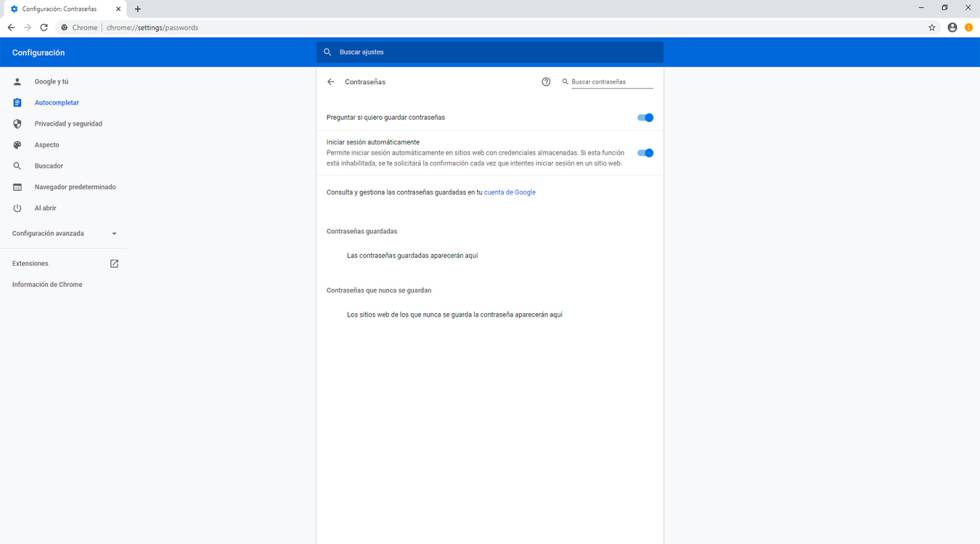This screenshot has width=980, height=544.
Task: Click the magnifier icon for Buscador
Action: (18, 166)
